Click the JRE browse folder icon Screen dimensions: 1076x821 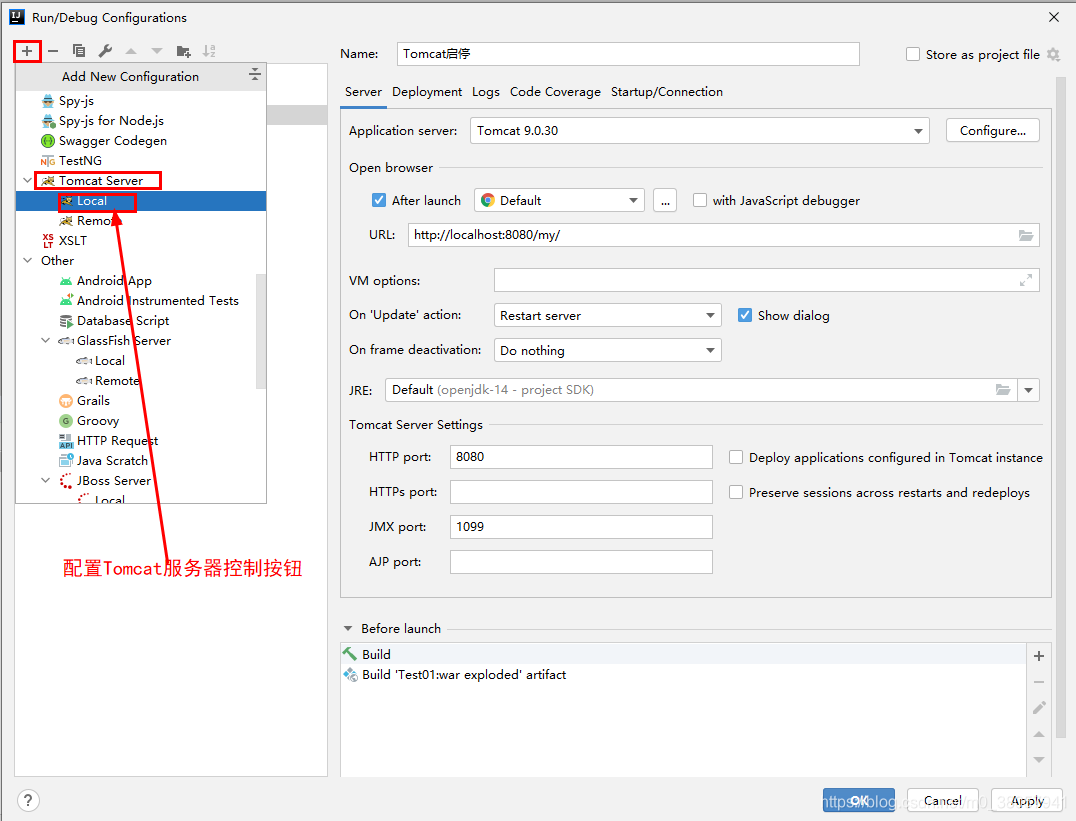click(1003, 390)
